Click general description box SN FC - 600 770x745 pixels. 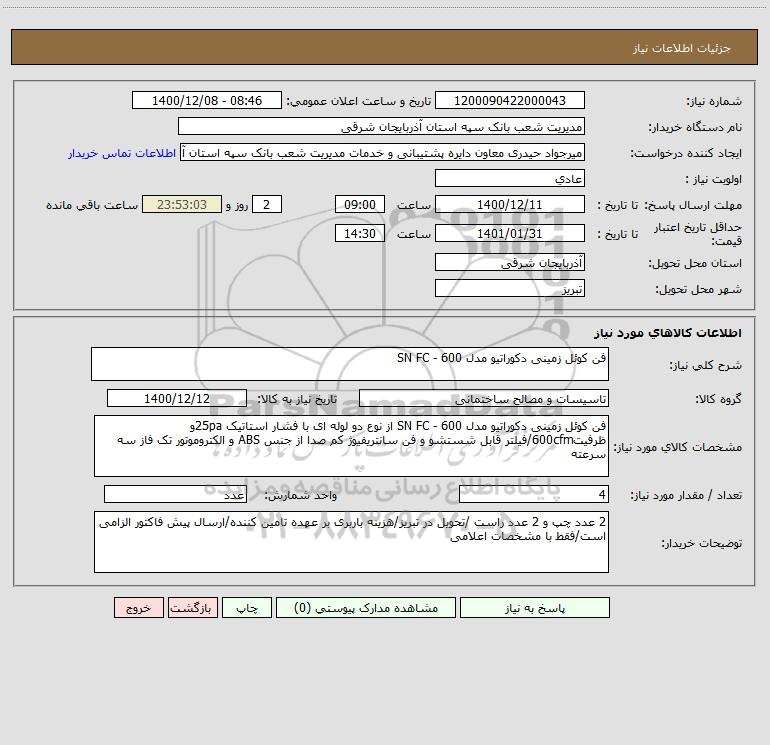(x=350, y=364)
